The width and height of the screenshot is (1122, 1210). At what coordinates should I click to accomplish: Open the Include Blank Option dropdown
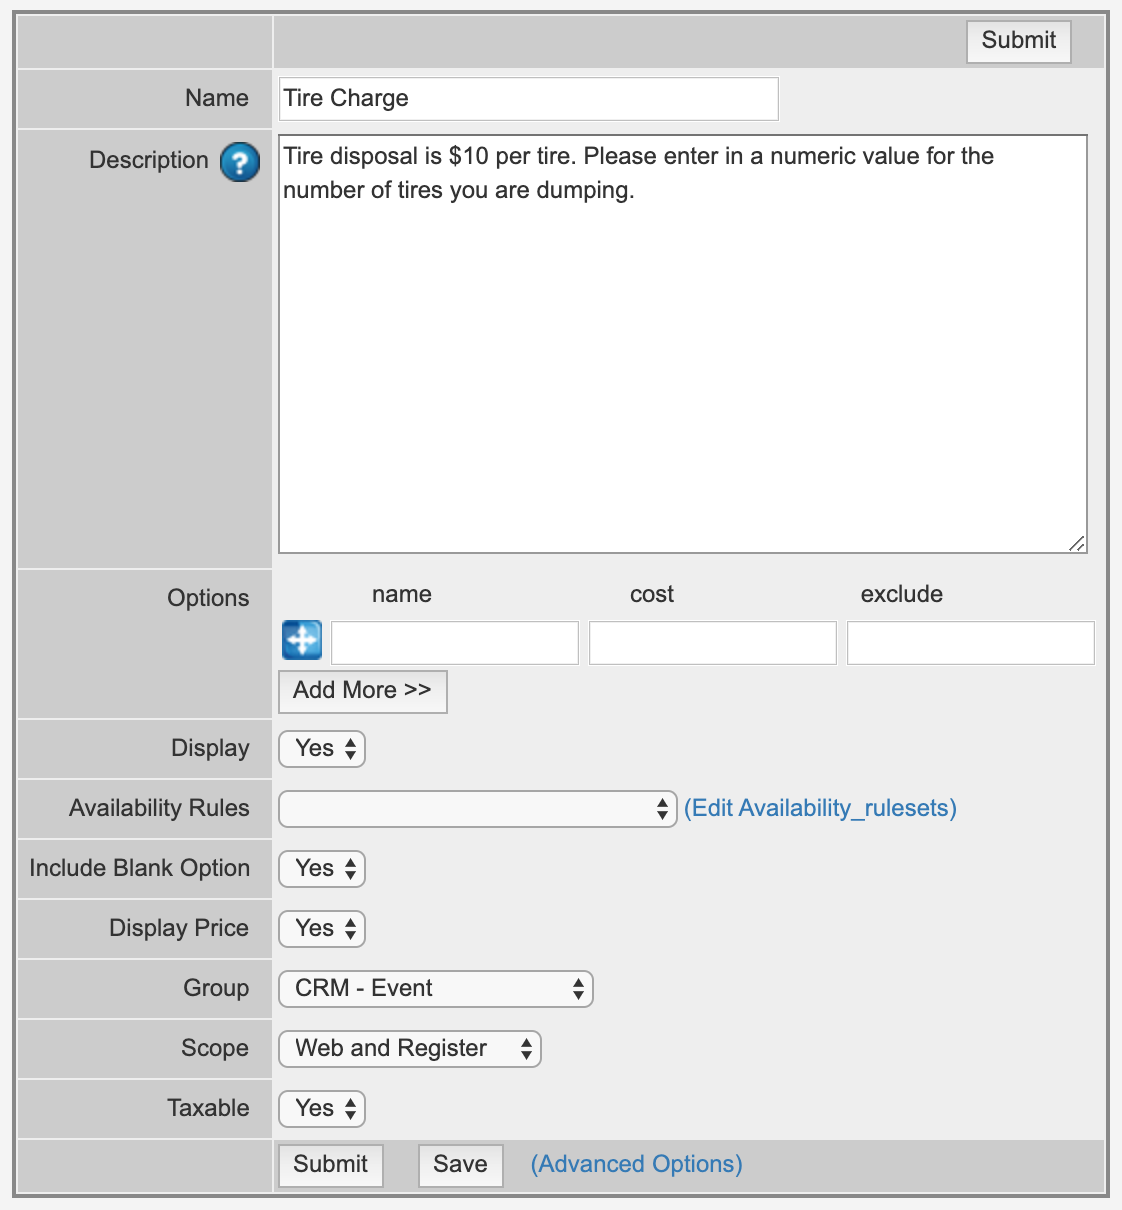(322, 869)
